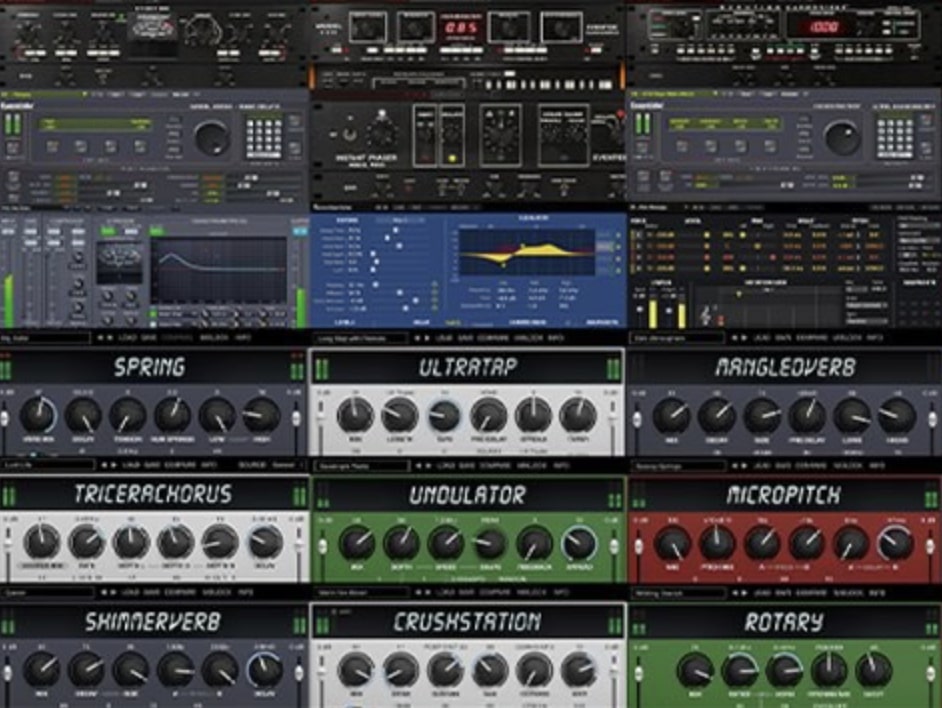Click the output level fader on MangledVerb
The image size is (942, 708).
(932, 421)
